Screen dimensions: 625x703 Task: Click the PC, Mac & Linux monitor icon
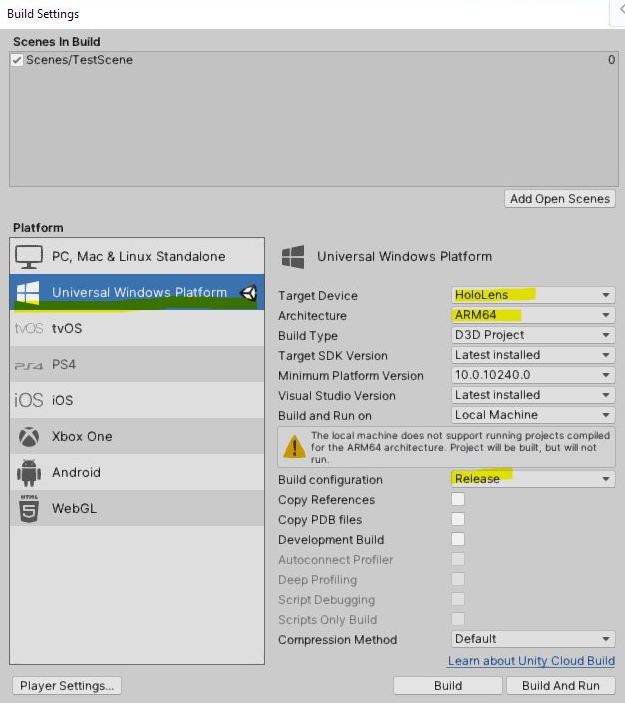tap(29, 256)
